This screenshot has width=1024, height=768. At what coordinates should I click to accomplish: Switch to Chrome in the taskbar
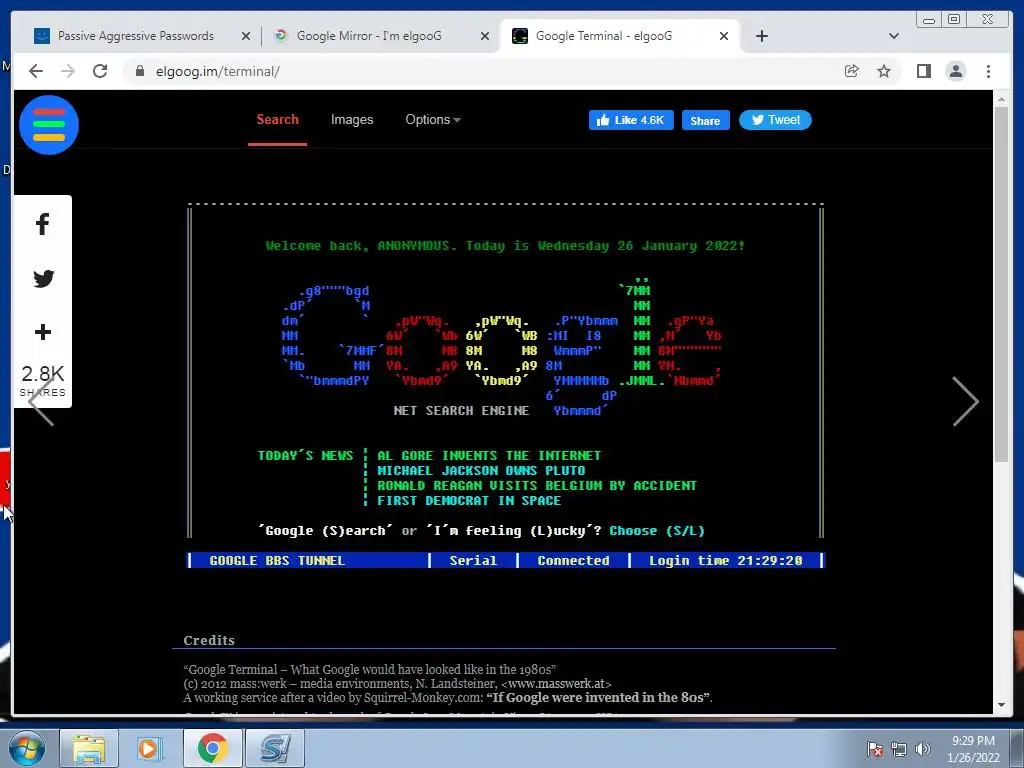click(x=212, y=748)
